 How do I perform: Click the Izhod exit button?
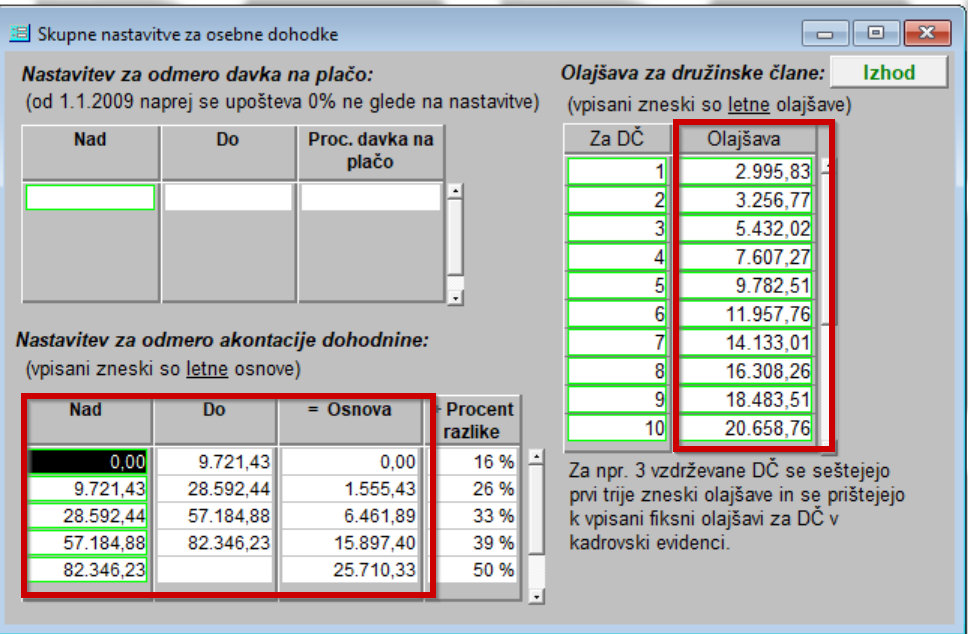[889, 73]
